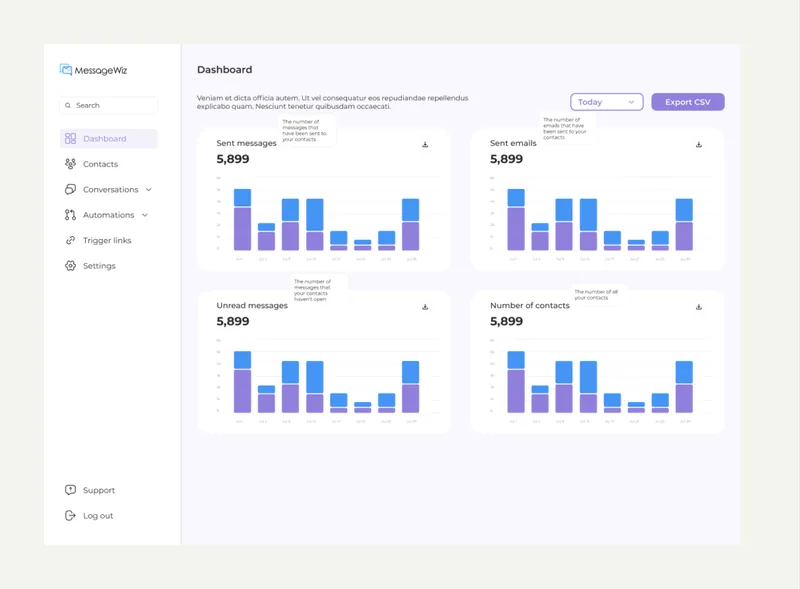Open Conversations in the sidebar

(x=111, y=189)
